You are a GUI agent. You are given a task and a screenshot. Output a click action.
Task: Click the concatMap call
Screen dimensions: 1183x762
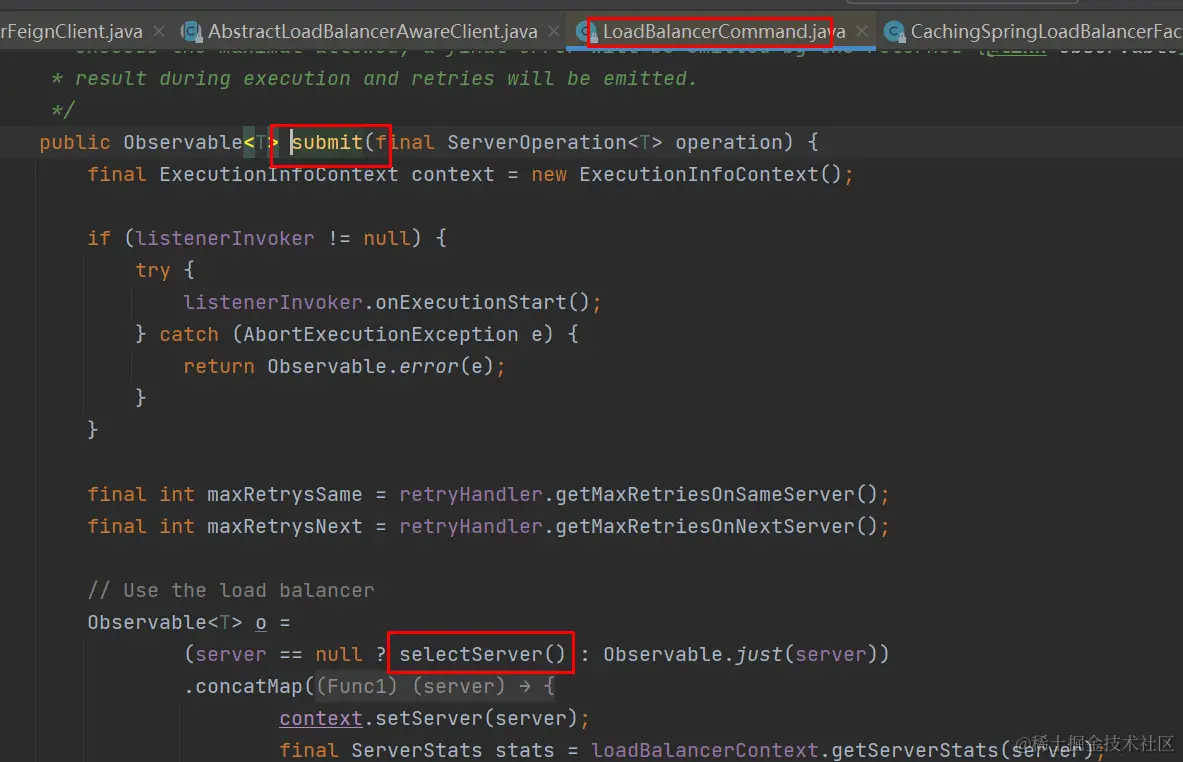click(x=250, y=687)
